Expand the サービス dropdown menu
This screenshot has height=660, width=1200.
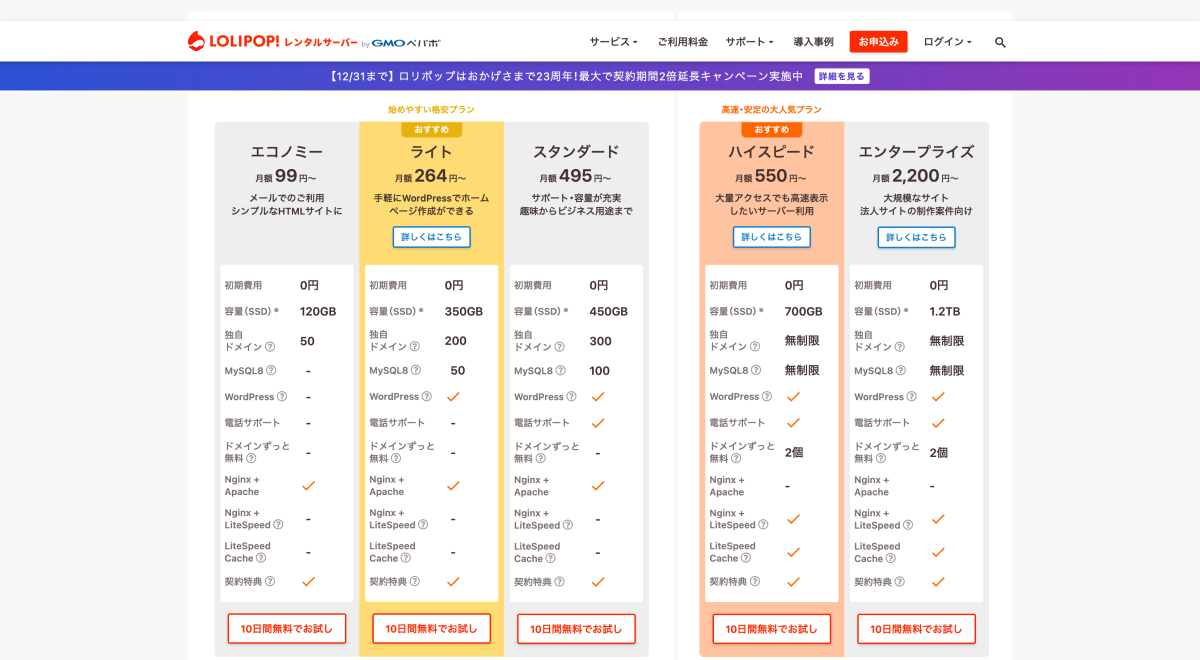pos(613,42)
